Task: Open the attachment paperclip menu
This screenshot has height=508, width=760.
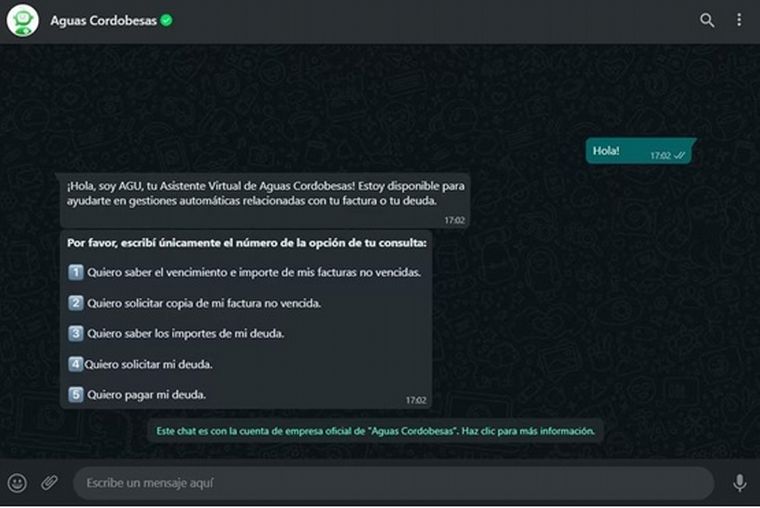Action: [x=49, y=482]
